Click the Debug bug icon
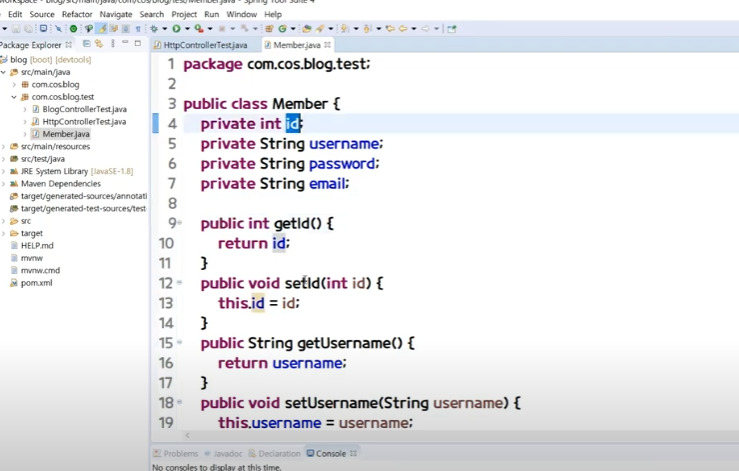Screen dimensions: 739x471 tap(154, 29)
